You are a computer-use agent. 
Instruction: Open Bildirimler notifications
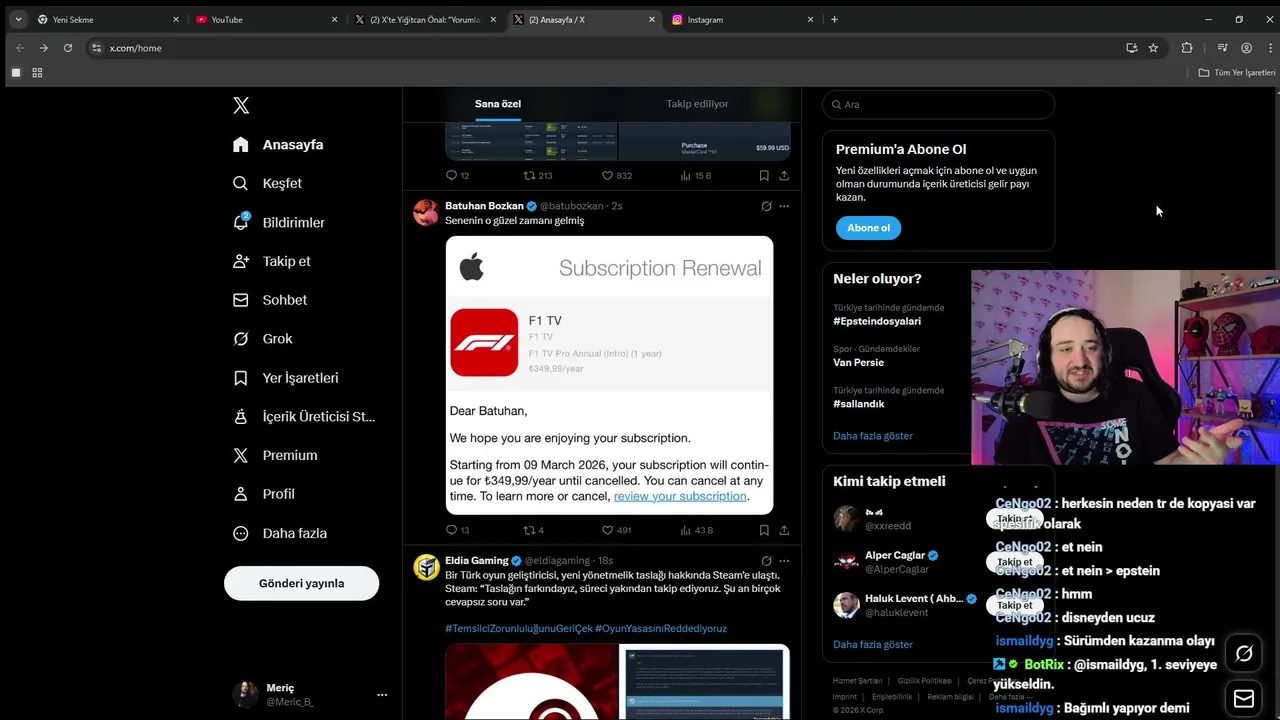pos(278,222)
